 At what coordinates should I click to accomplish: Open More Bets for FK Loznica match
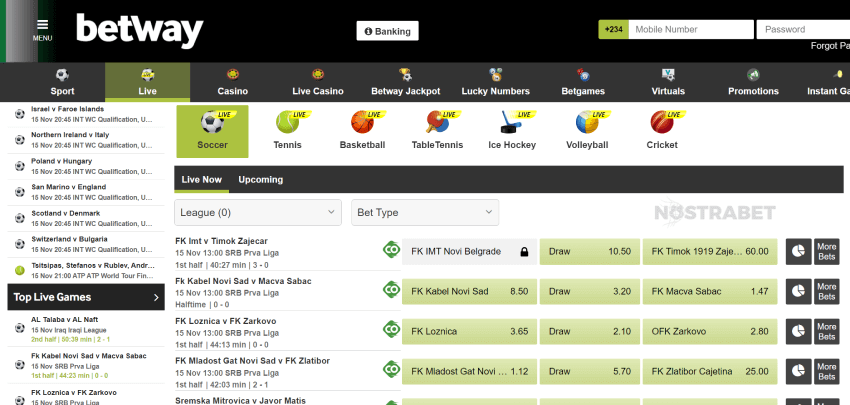coord(827,331)
